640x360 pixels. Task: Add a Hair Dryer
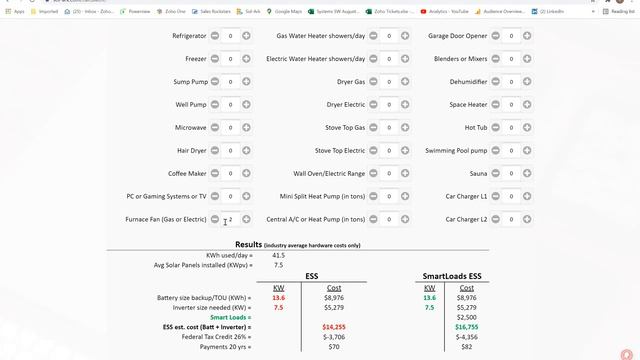click(246, 150)
